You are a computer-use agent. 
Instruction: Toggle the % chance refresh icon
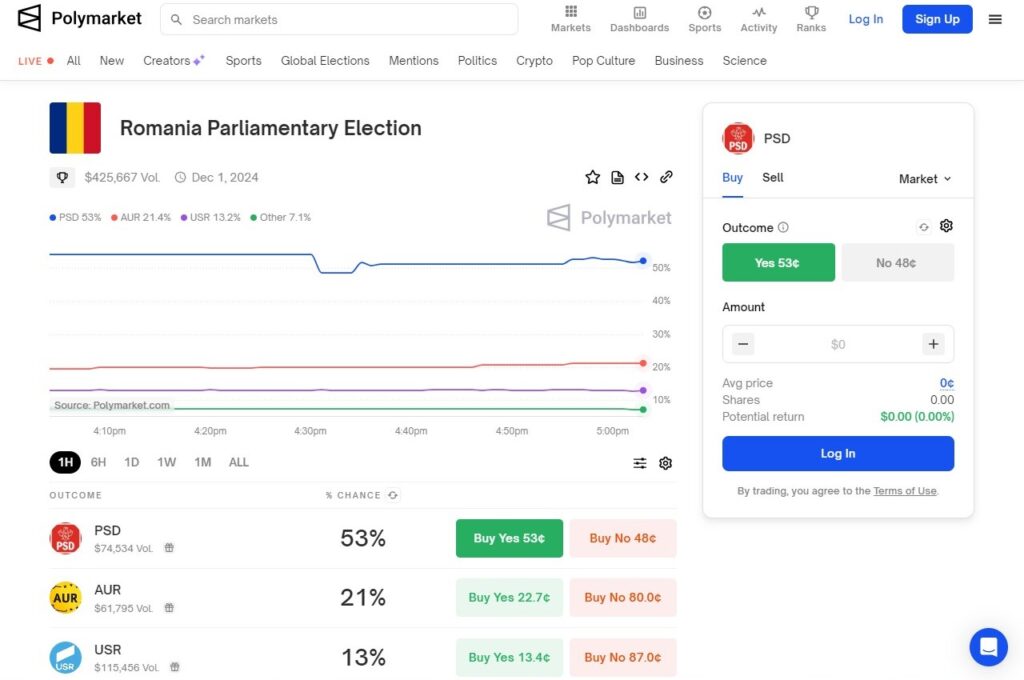pyautogui.click(x=392, y=495)
